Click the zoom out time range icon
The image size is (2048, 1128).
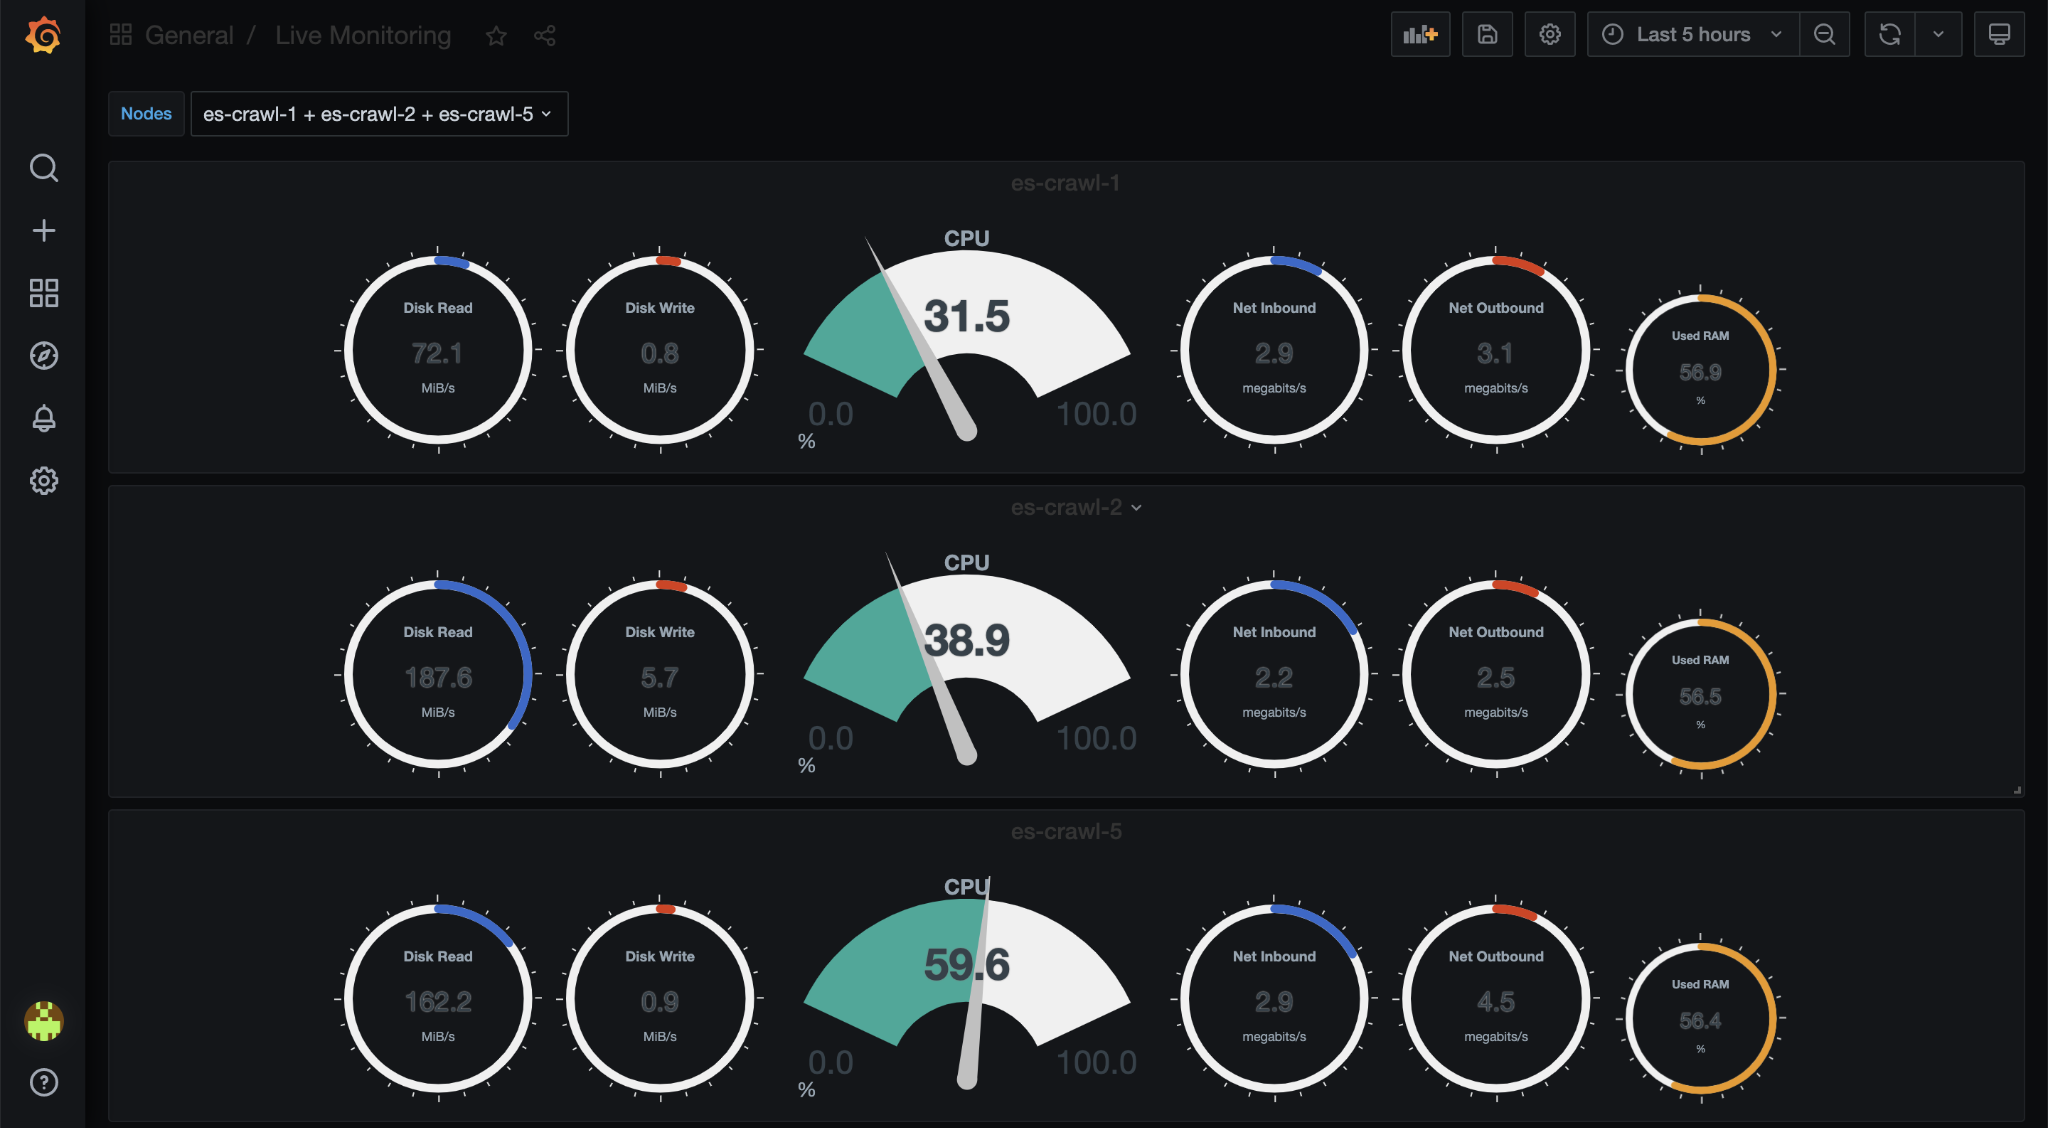(1824, 35)
